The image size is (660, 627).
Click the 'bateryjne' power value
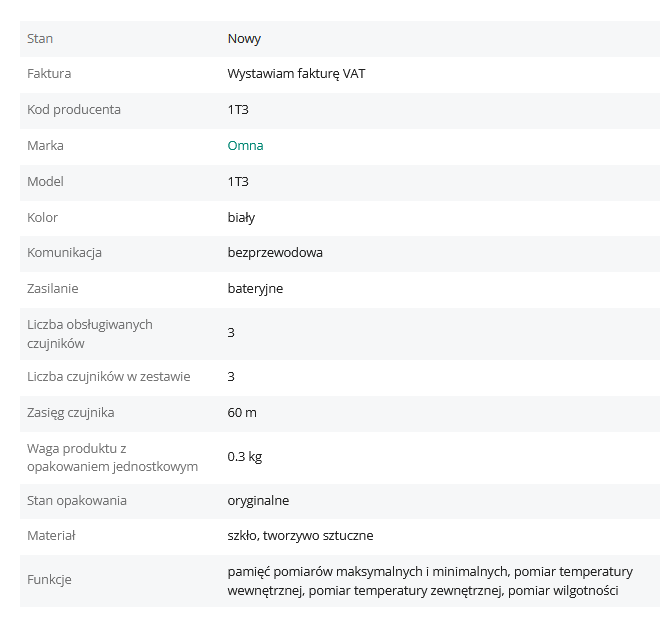pyautogui.click(x=255, y=289)
